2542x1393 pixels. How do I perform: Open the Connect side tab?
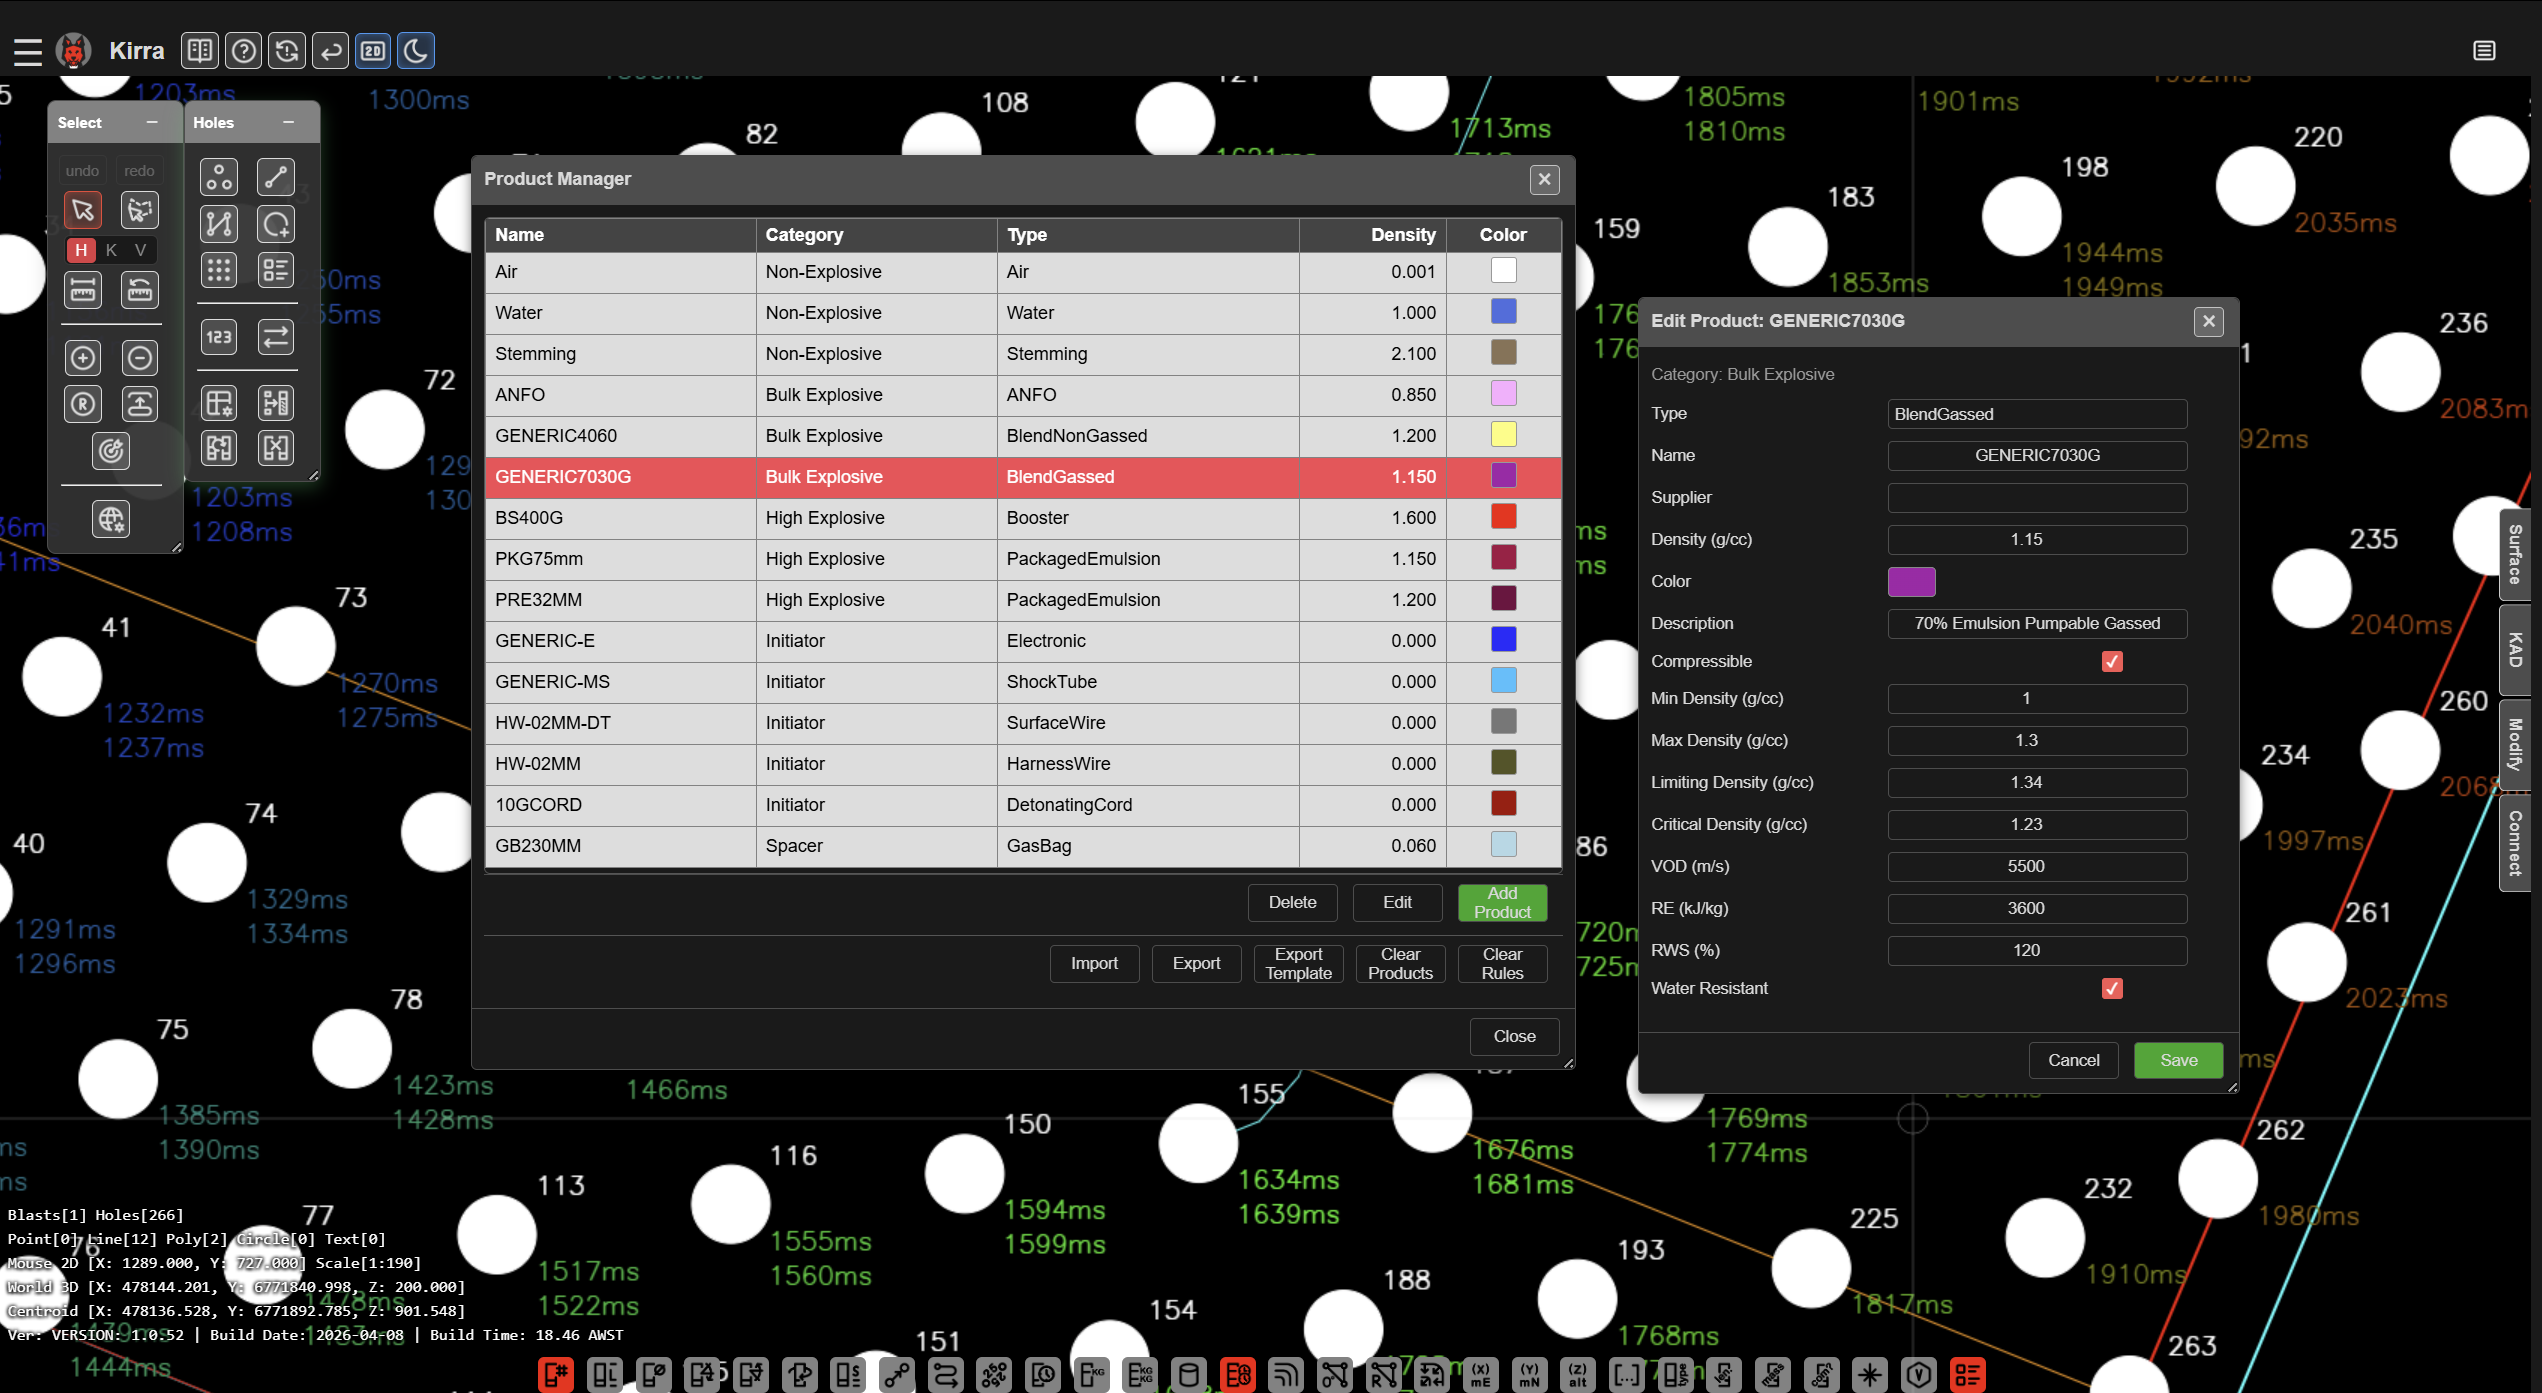coord(2515,843)
